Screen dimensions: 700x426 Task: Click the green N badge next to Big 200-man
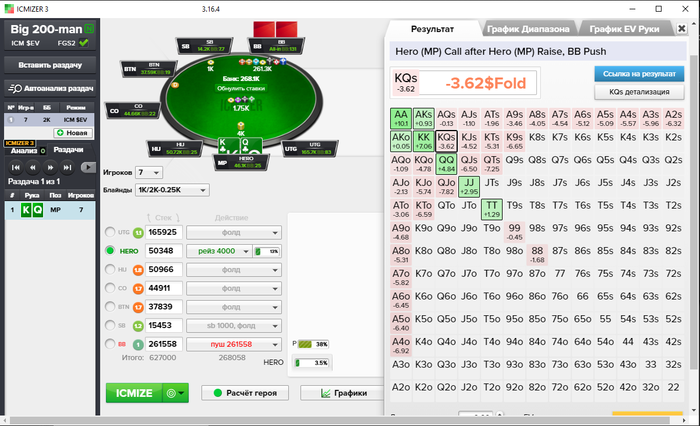(x=89, y=29)
